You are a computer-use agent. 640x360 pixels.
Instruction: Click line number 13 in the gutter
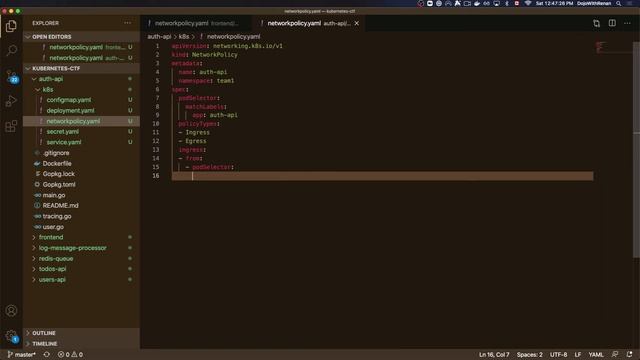[156, 150]
